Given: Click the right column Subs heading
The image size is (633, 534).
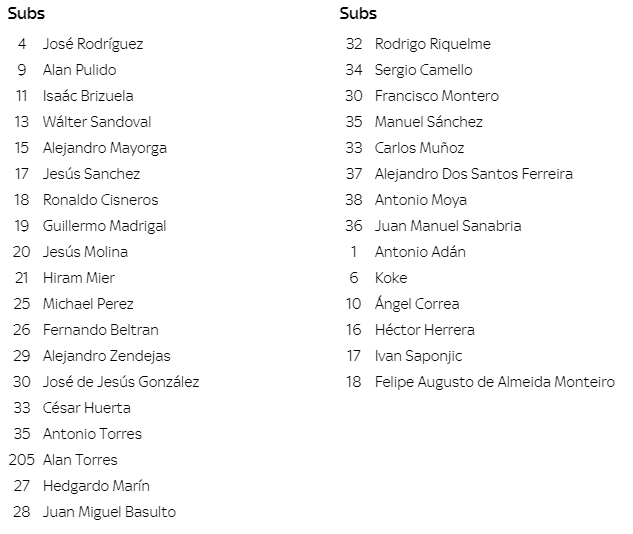Looking at the screenshot, I should coord(358,14).
